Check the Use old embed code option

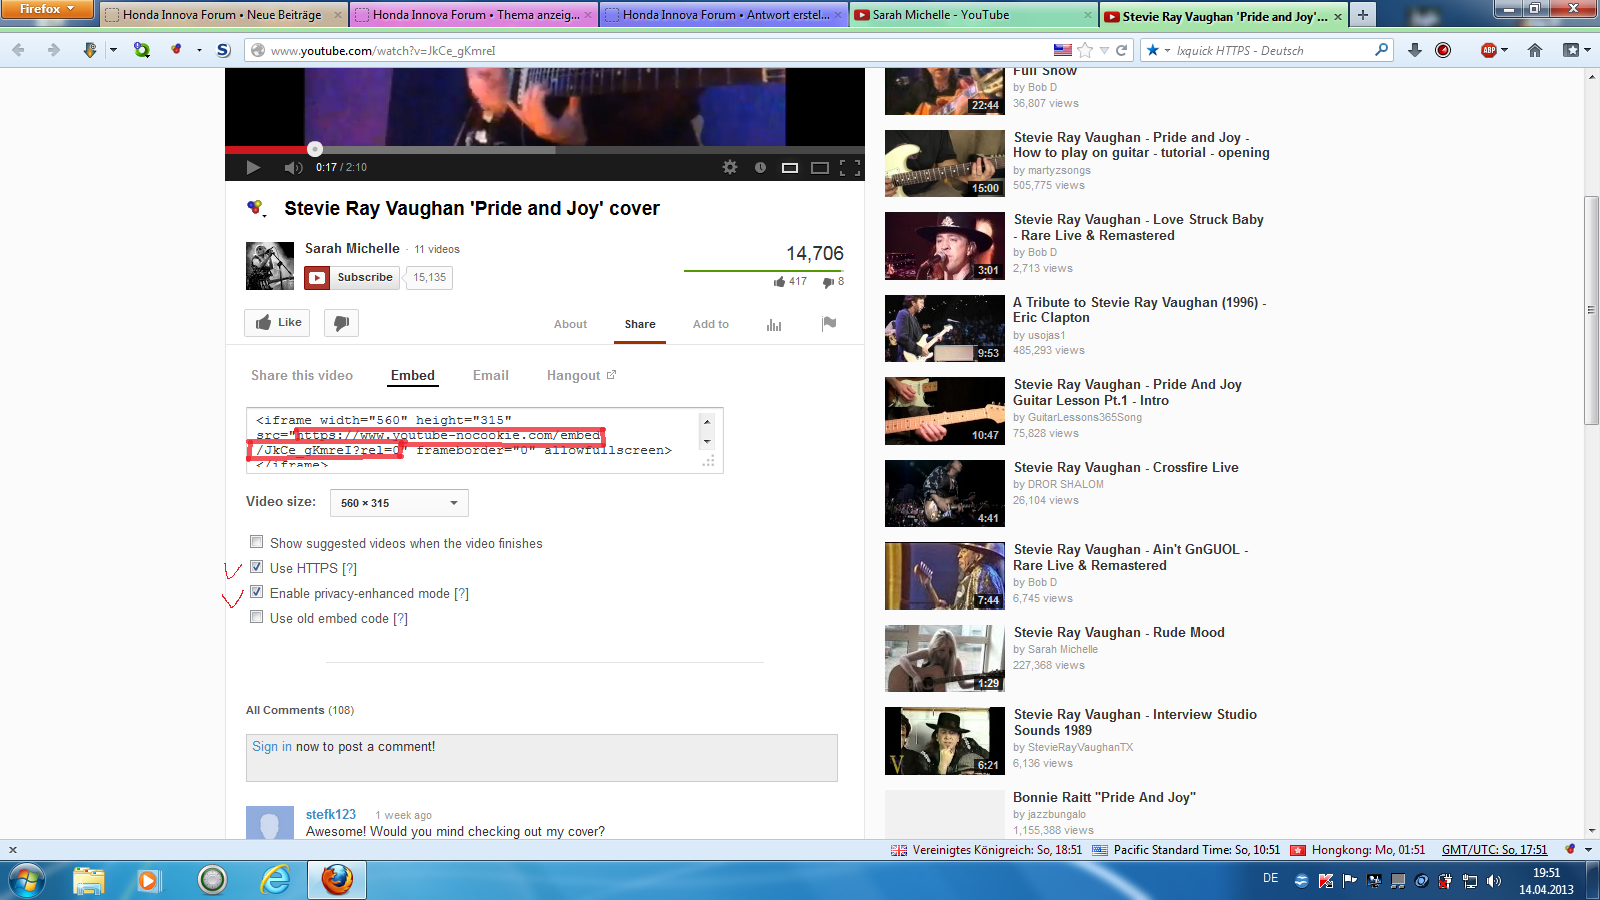(x=257, y=617)
